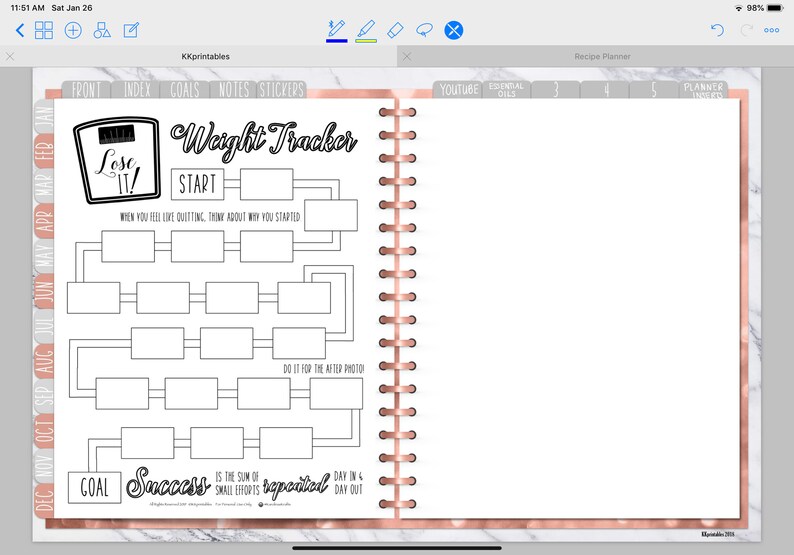Jump to the SEP month tab
Screen dimensions: 794x555
[x=45, y=395]
